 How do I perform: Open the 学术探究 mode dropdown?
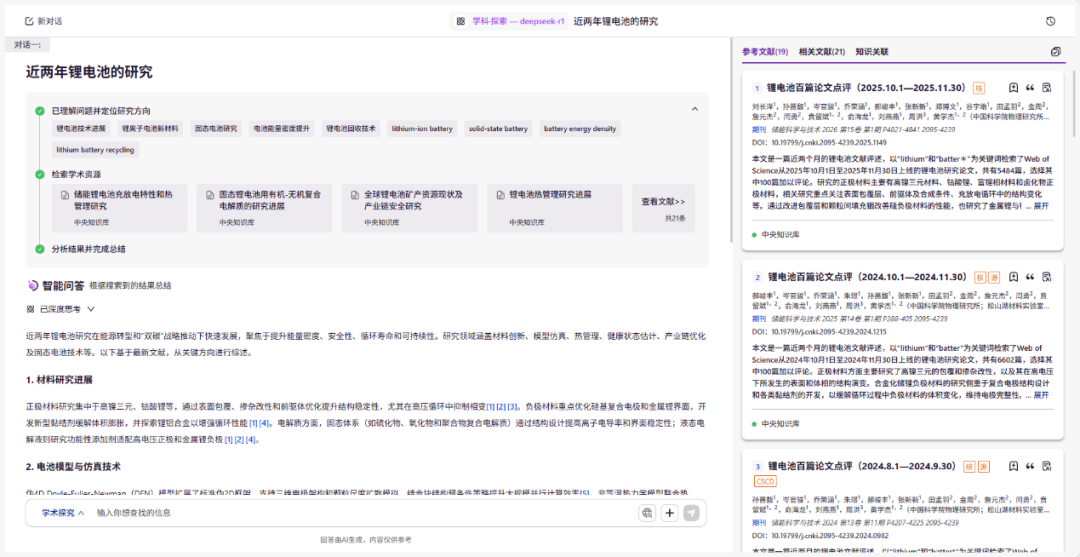click(x=62, y=513)
